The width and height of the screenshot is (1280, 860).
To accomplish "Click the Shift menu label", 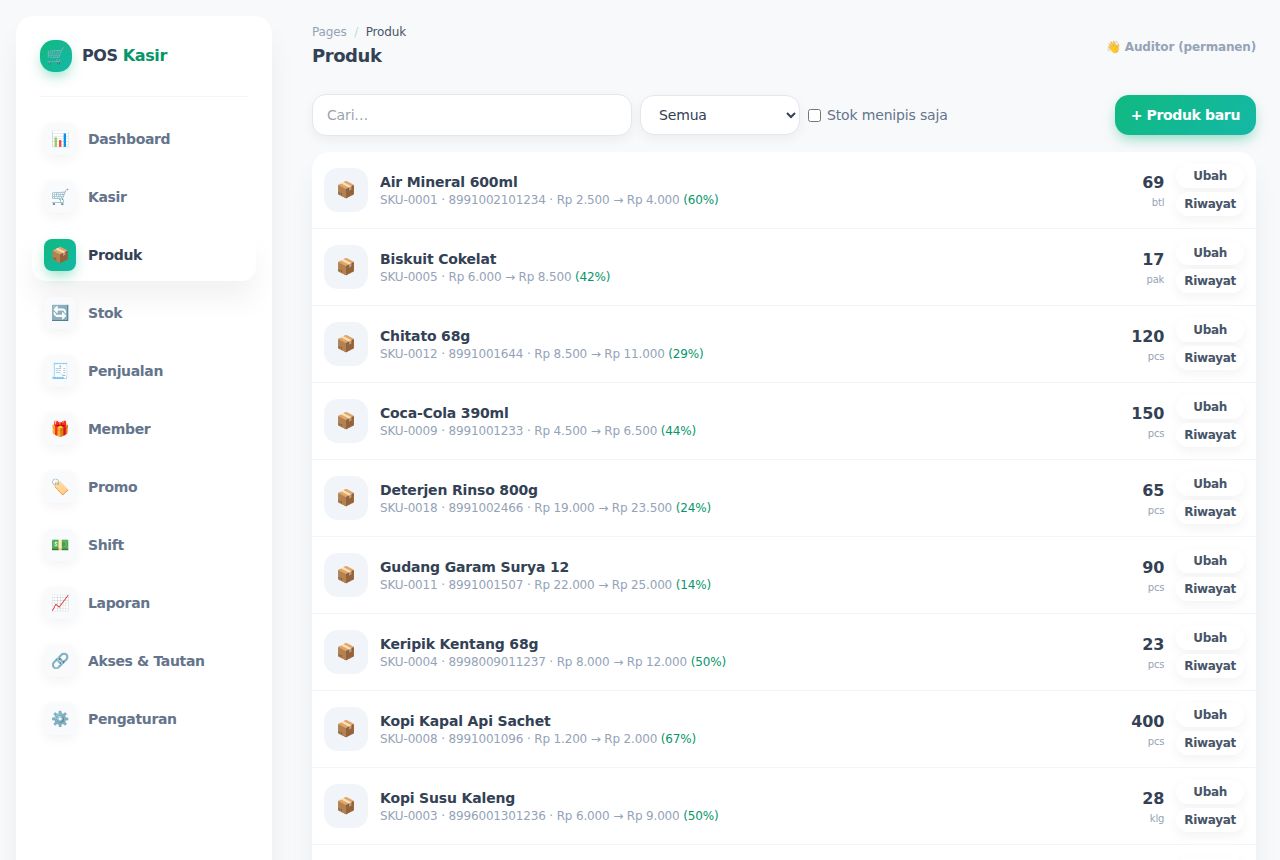I will pyautogui.click(x=106, y=545).
